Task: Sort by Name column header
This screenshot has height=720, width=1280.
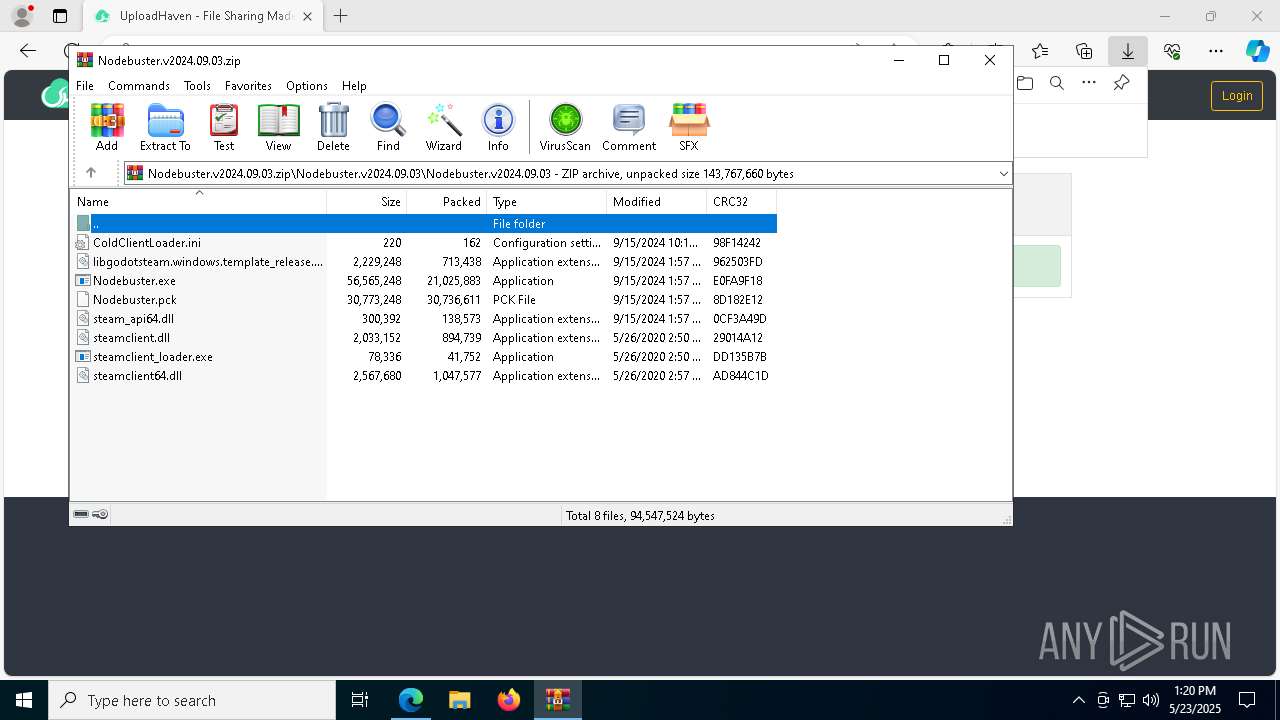Action: [x=198, y=202]
